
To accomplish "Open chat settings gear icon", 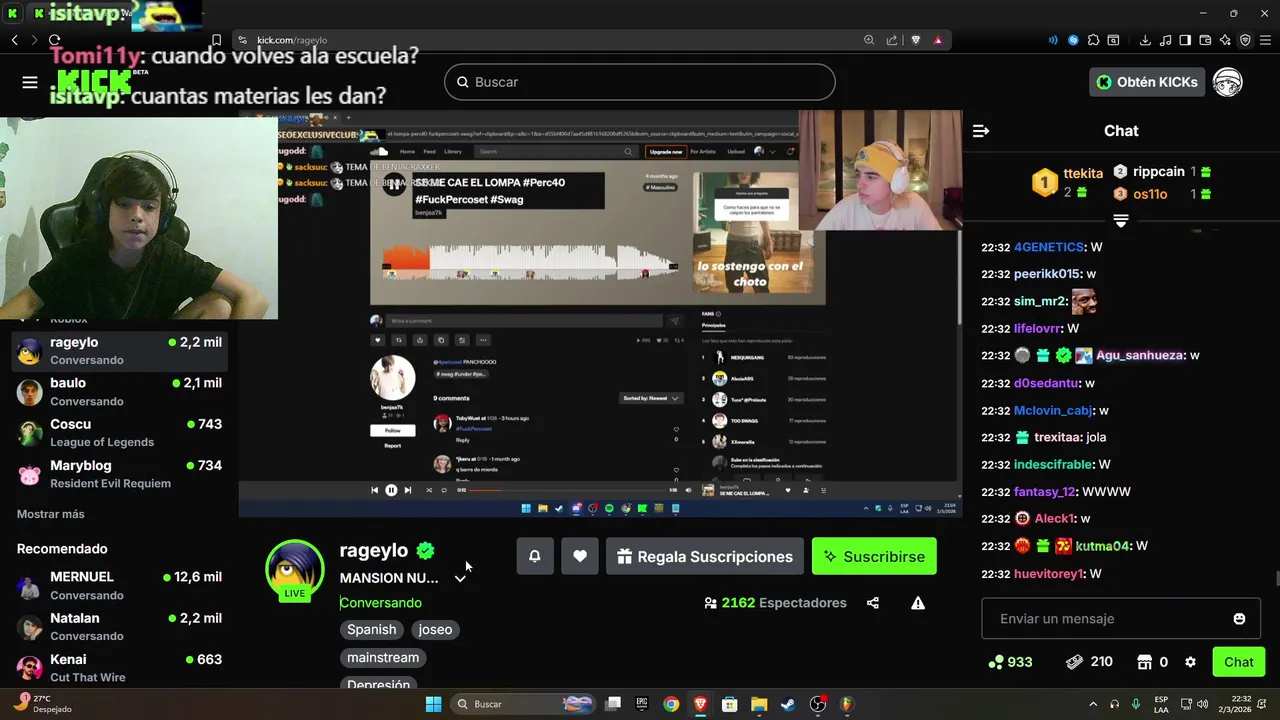I will [x=1190, y=662].
